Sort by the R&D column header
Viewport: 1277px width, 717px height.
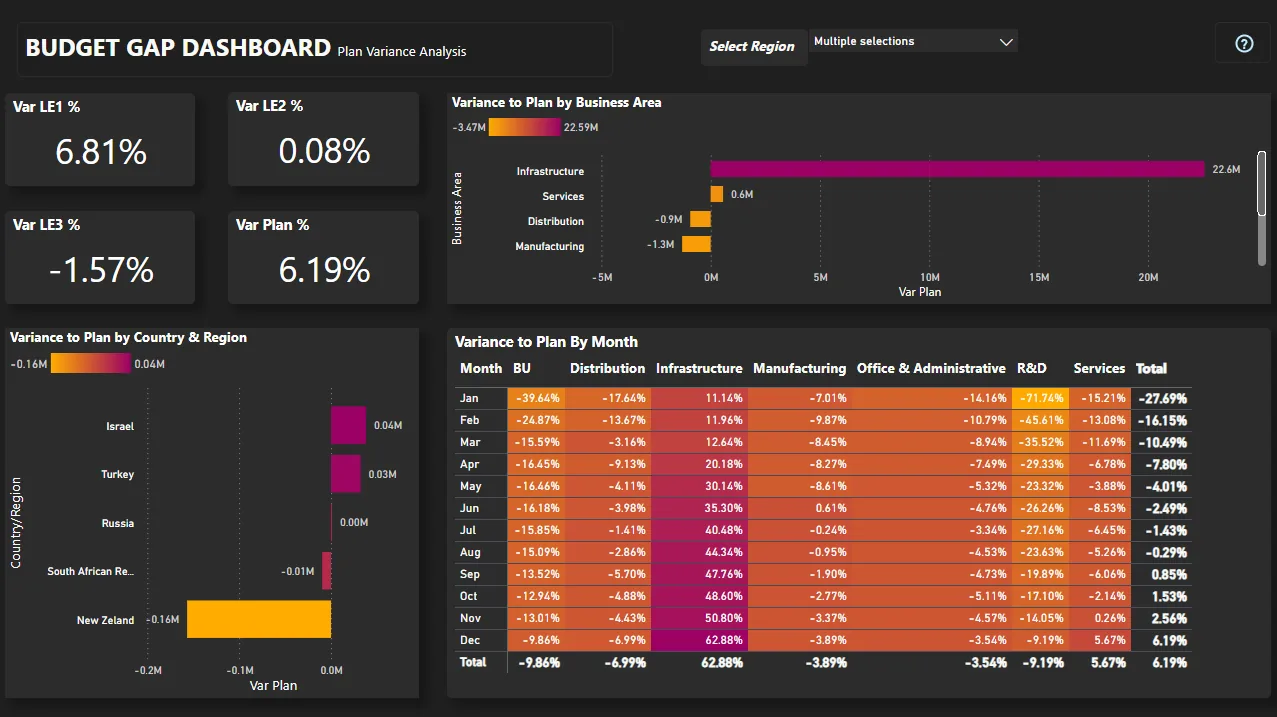1031,368
